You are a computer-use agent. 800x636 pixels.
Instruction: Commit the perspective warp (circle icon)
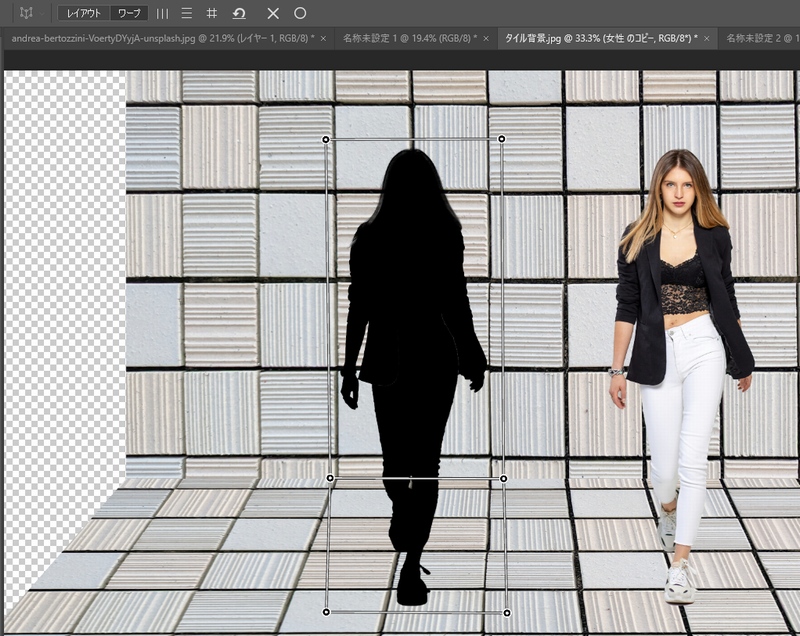click(300, 14)
